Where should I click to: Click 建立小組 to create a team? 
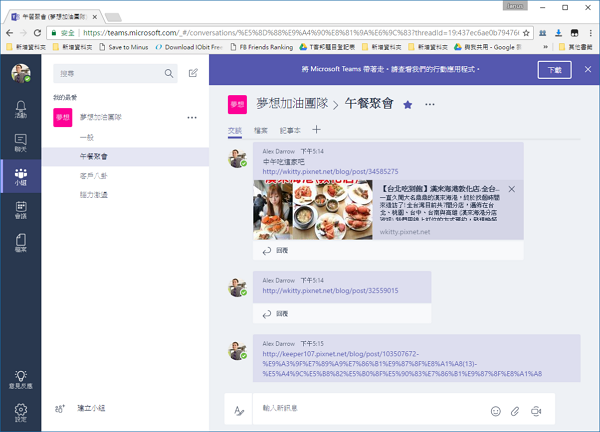[x=91, y=408]
